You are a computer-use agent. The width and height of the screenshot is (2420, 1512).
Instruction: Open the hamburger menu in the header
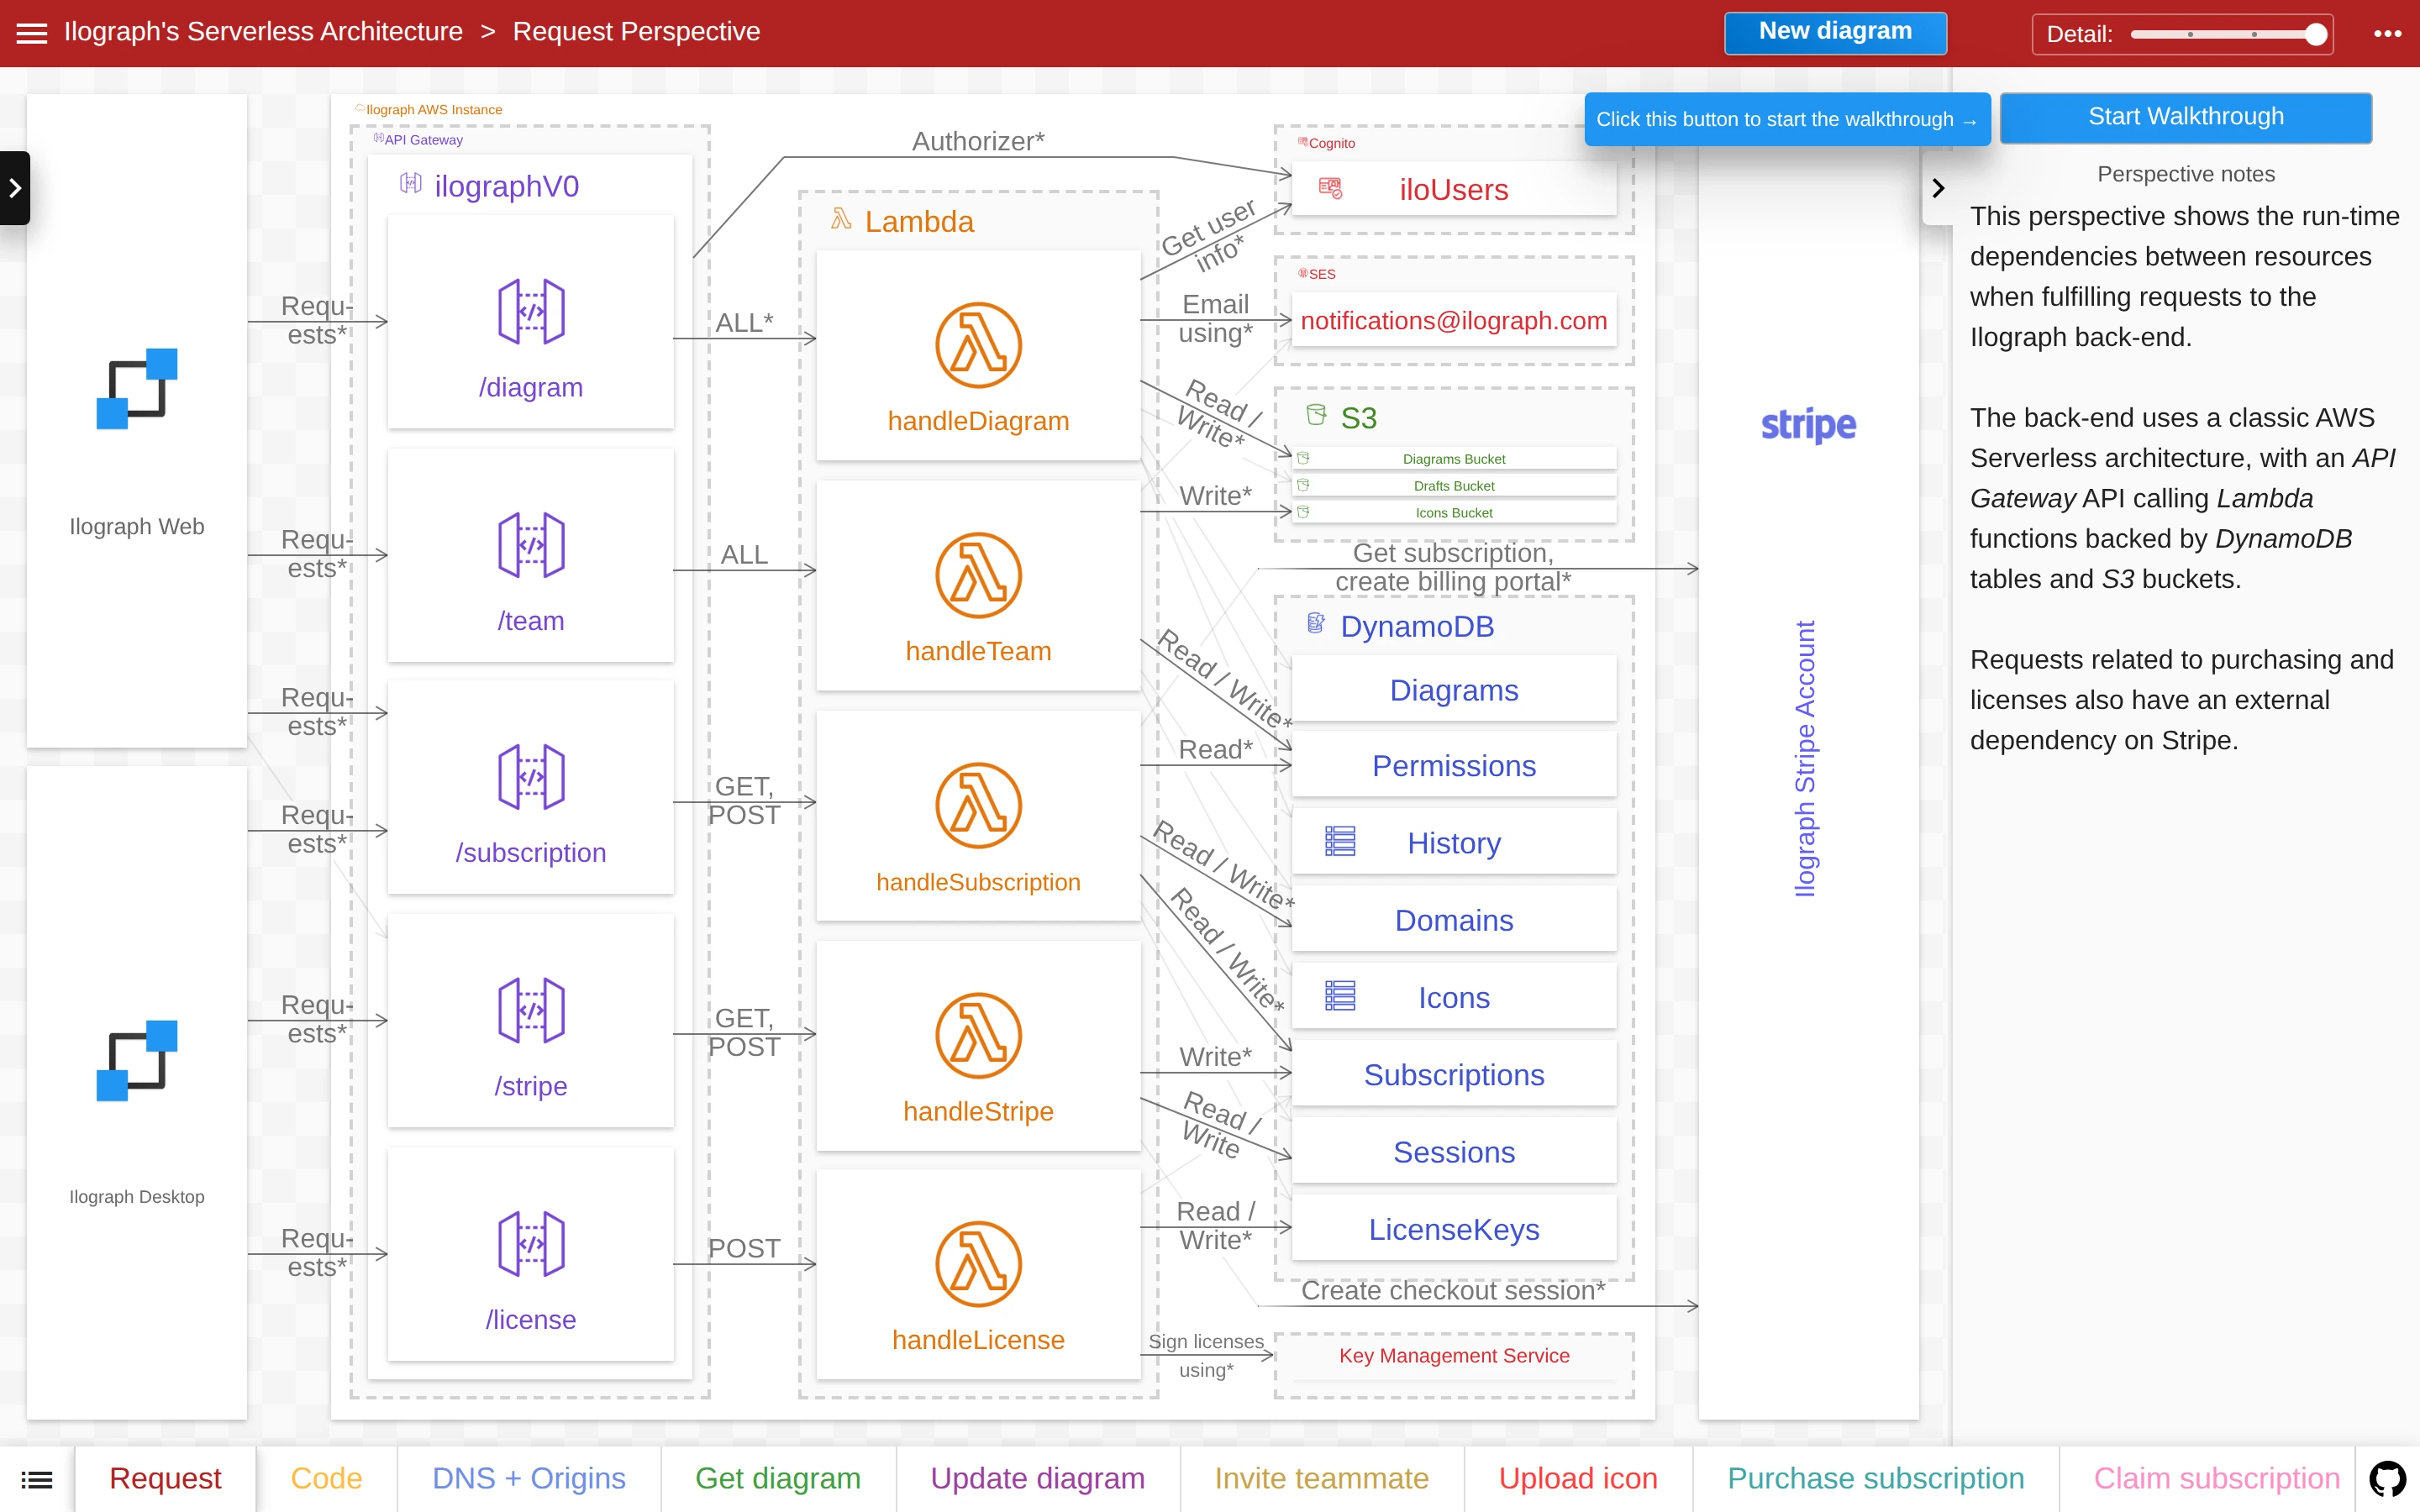32,33
